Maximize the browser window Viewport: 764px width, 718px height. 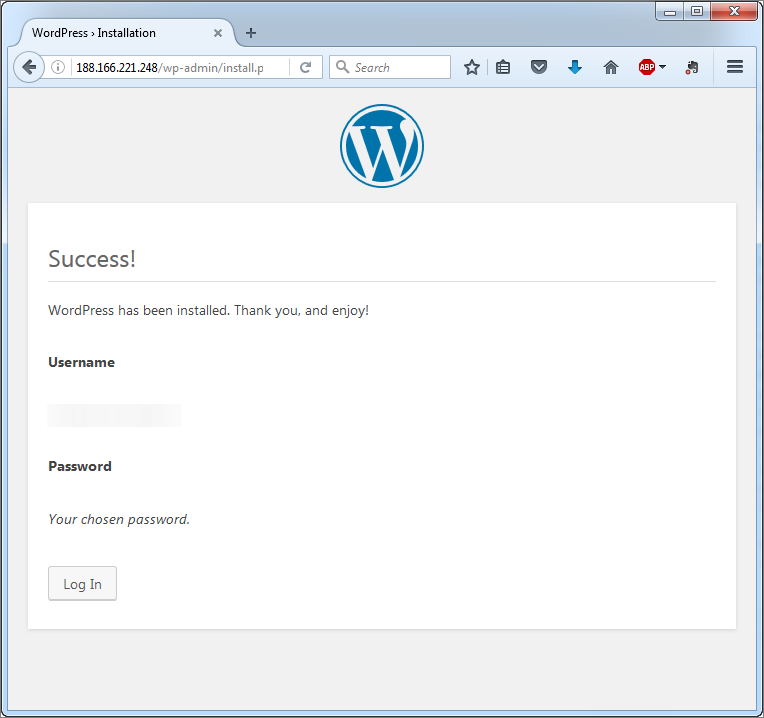click(697, 11)
